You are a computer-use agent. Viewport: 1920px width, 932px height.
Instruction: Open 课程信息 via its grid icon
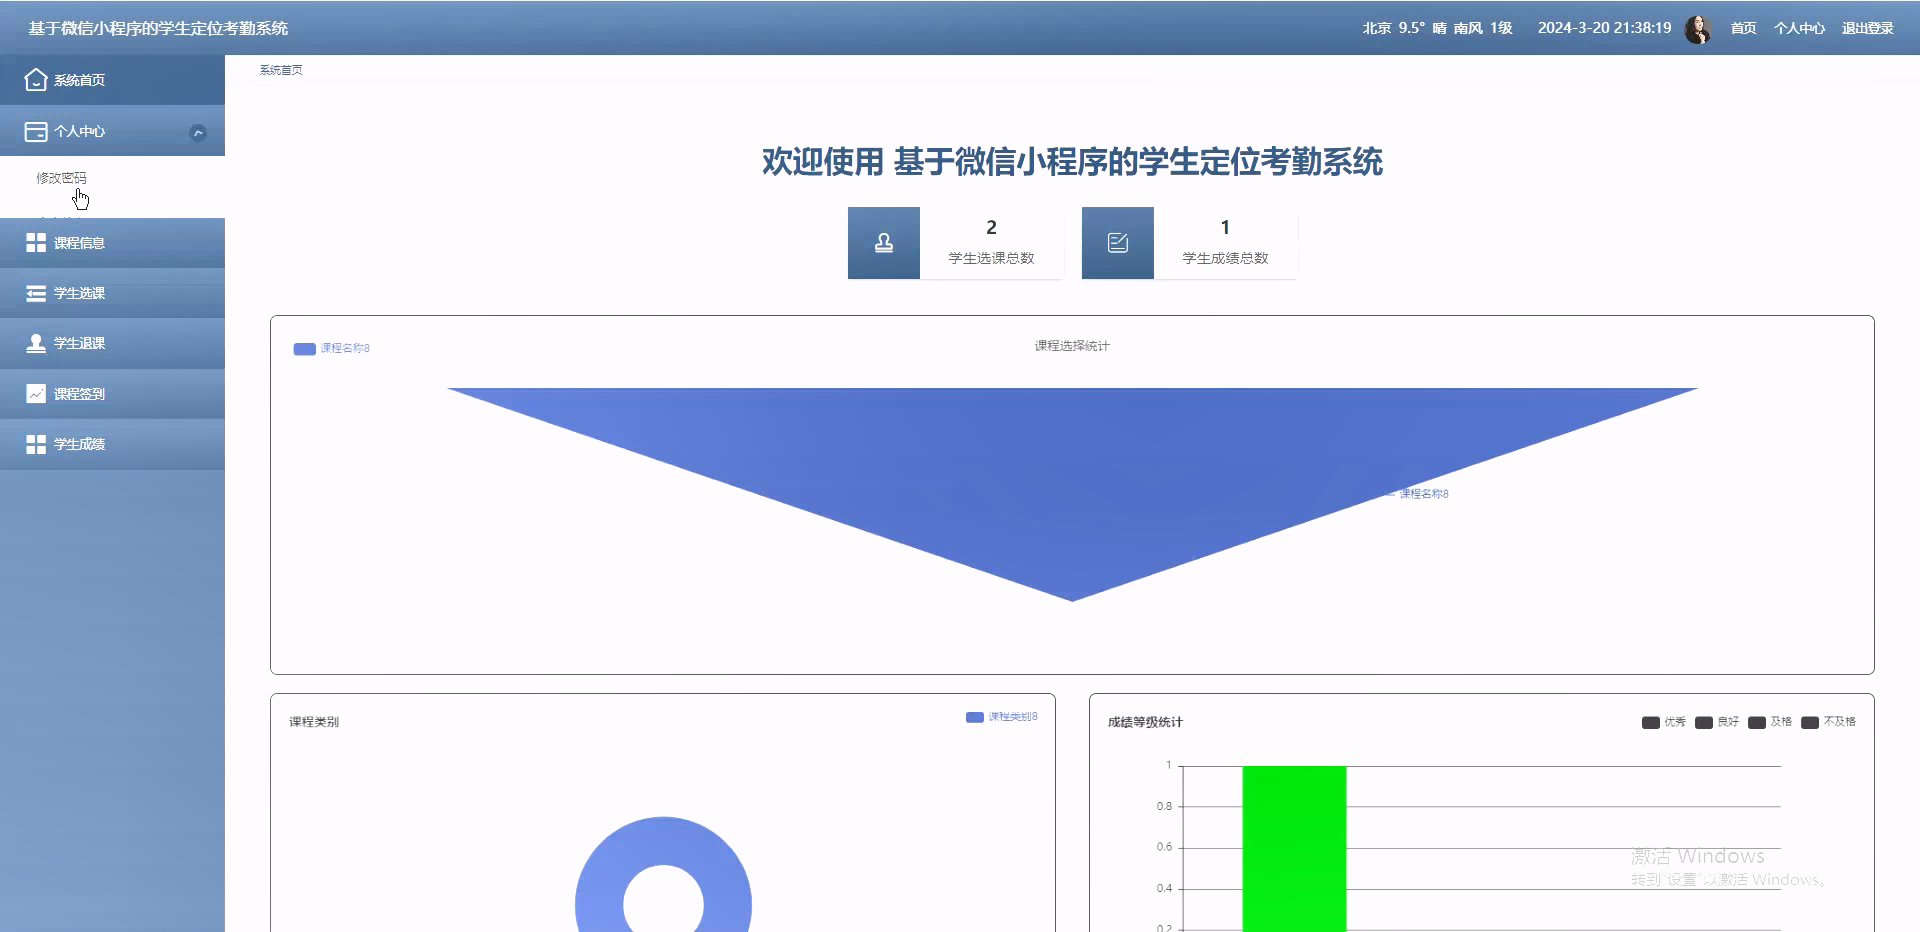pyautogui.click(x=35, y=242)
